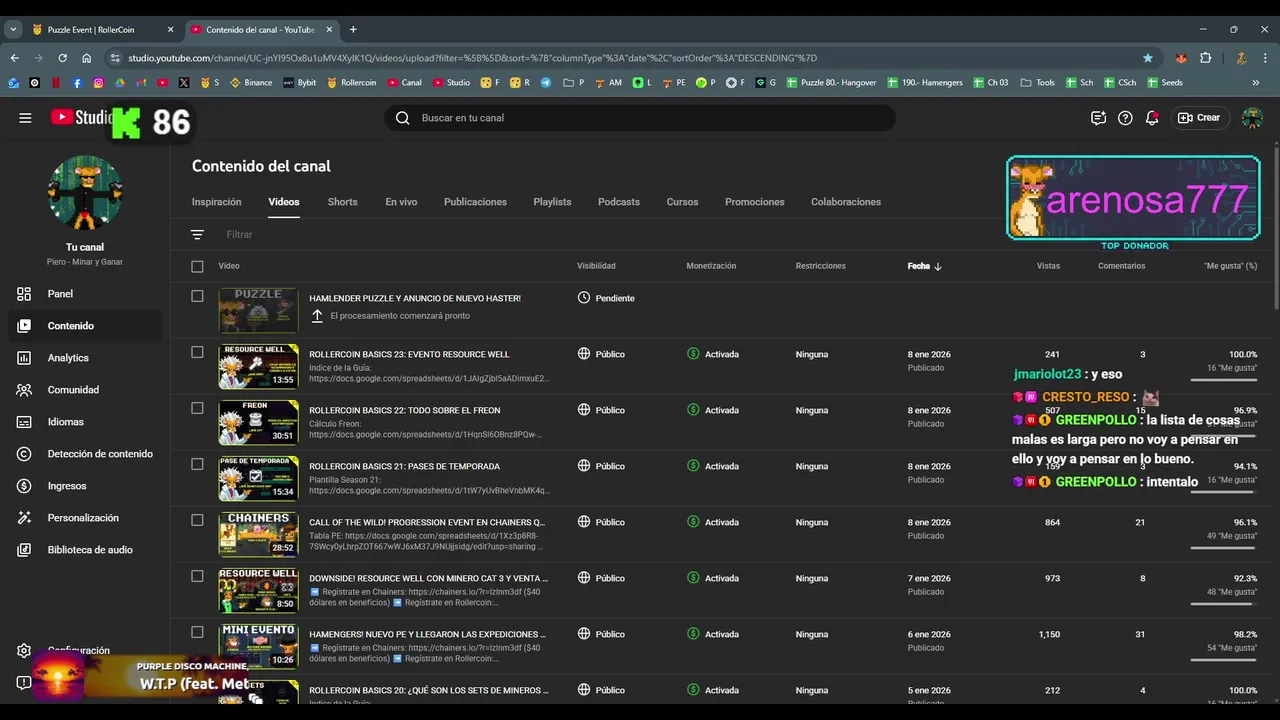Check the HAMENGERS! NUEVO PE video checkbox

click(197, 632)
